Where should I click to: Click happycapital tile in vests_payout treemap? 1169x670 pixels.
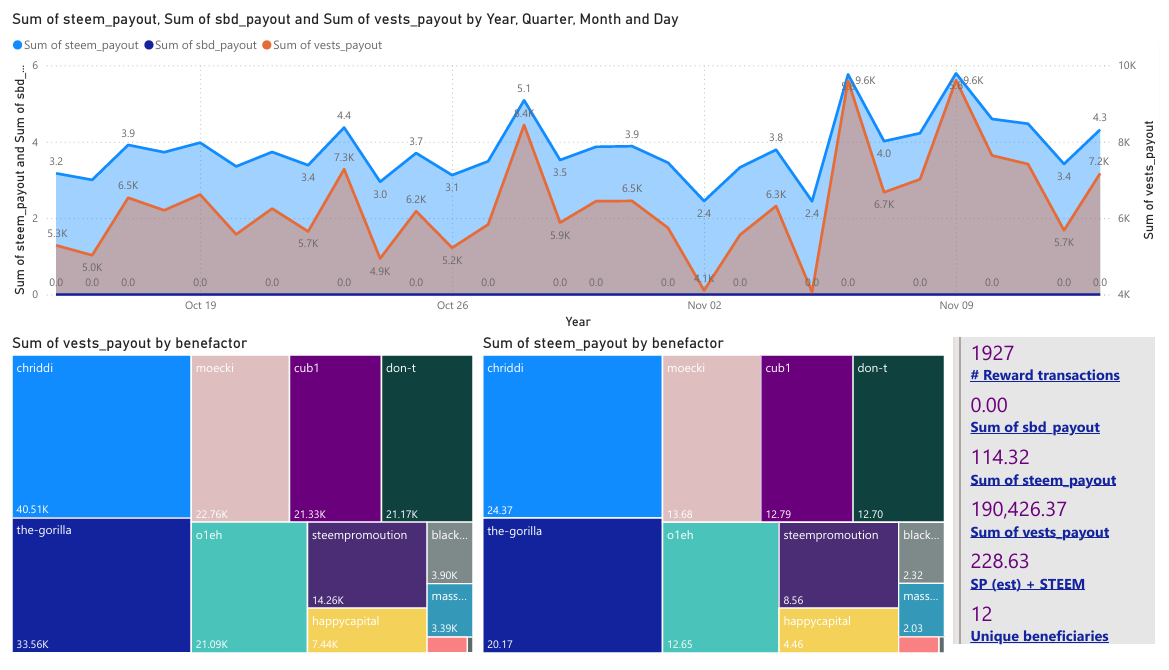[367, 631]
